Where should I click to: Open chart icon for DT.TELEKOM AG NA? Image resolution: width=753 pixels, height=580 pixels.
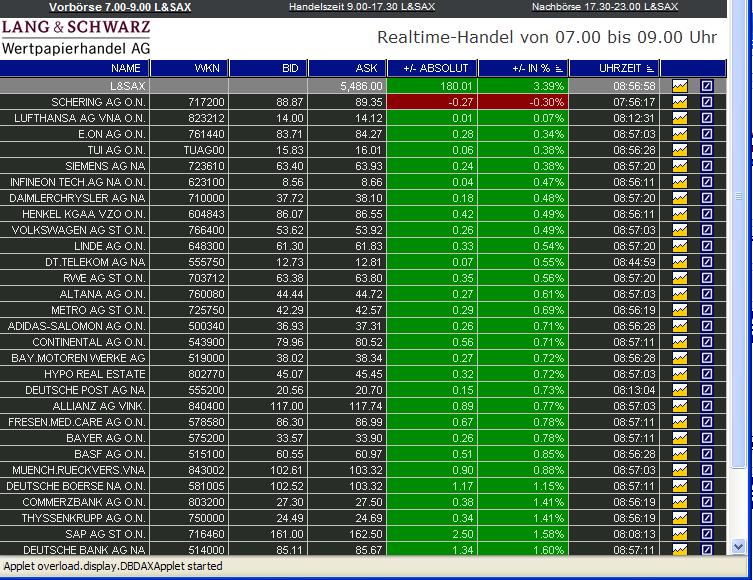coord(680,262)
